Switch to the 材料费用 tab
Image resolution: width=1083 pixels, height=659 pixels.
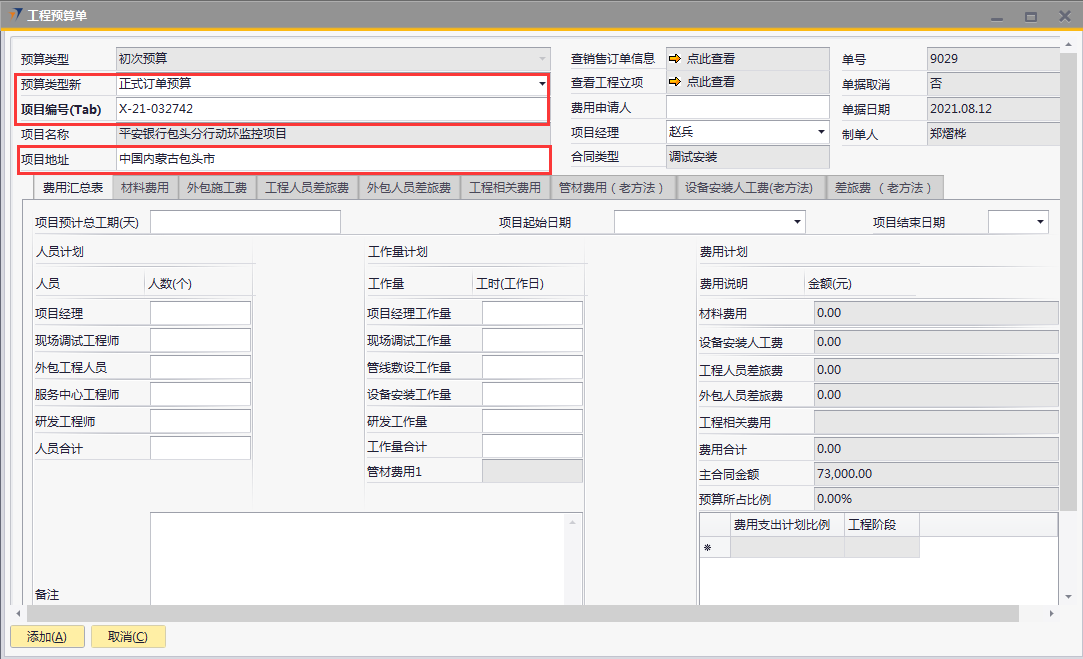(x=145, y=188)
